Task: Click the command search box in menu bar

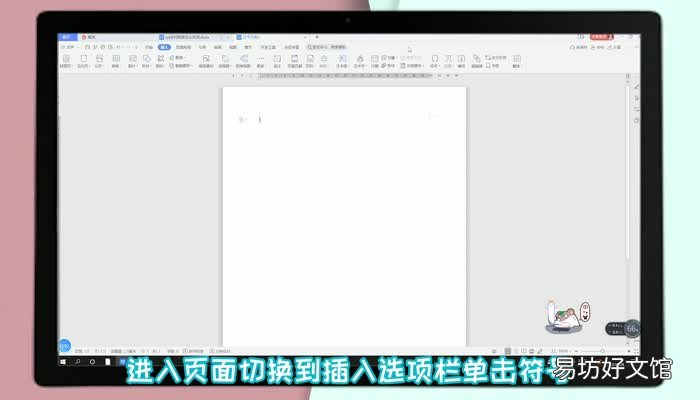Action: pyautogui.click(x=327, y=47)
